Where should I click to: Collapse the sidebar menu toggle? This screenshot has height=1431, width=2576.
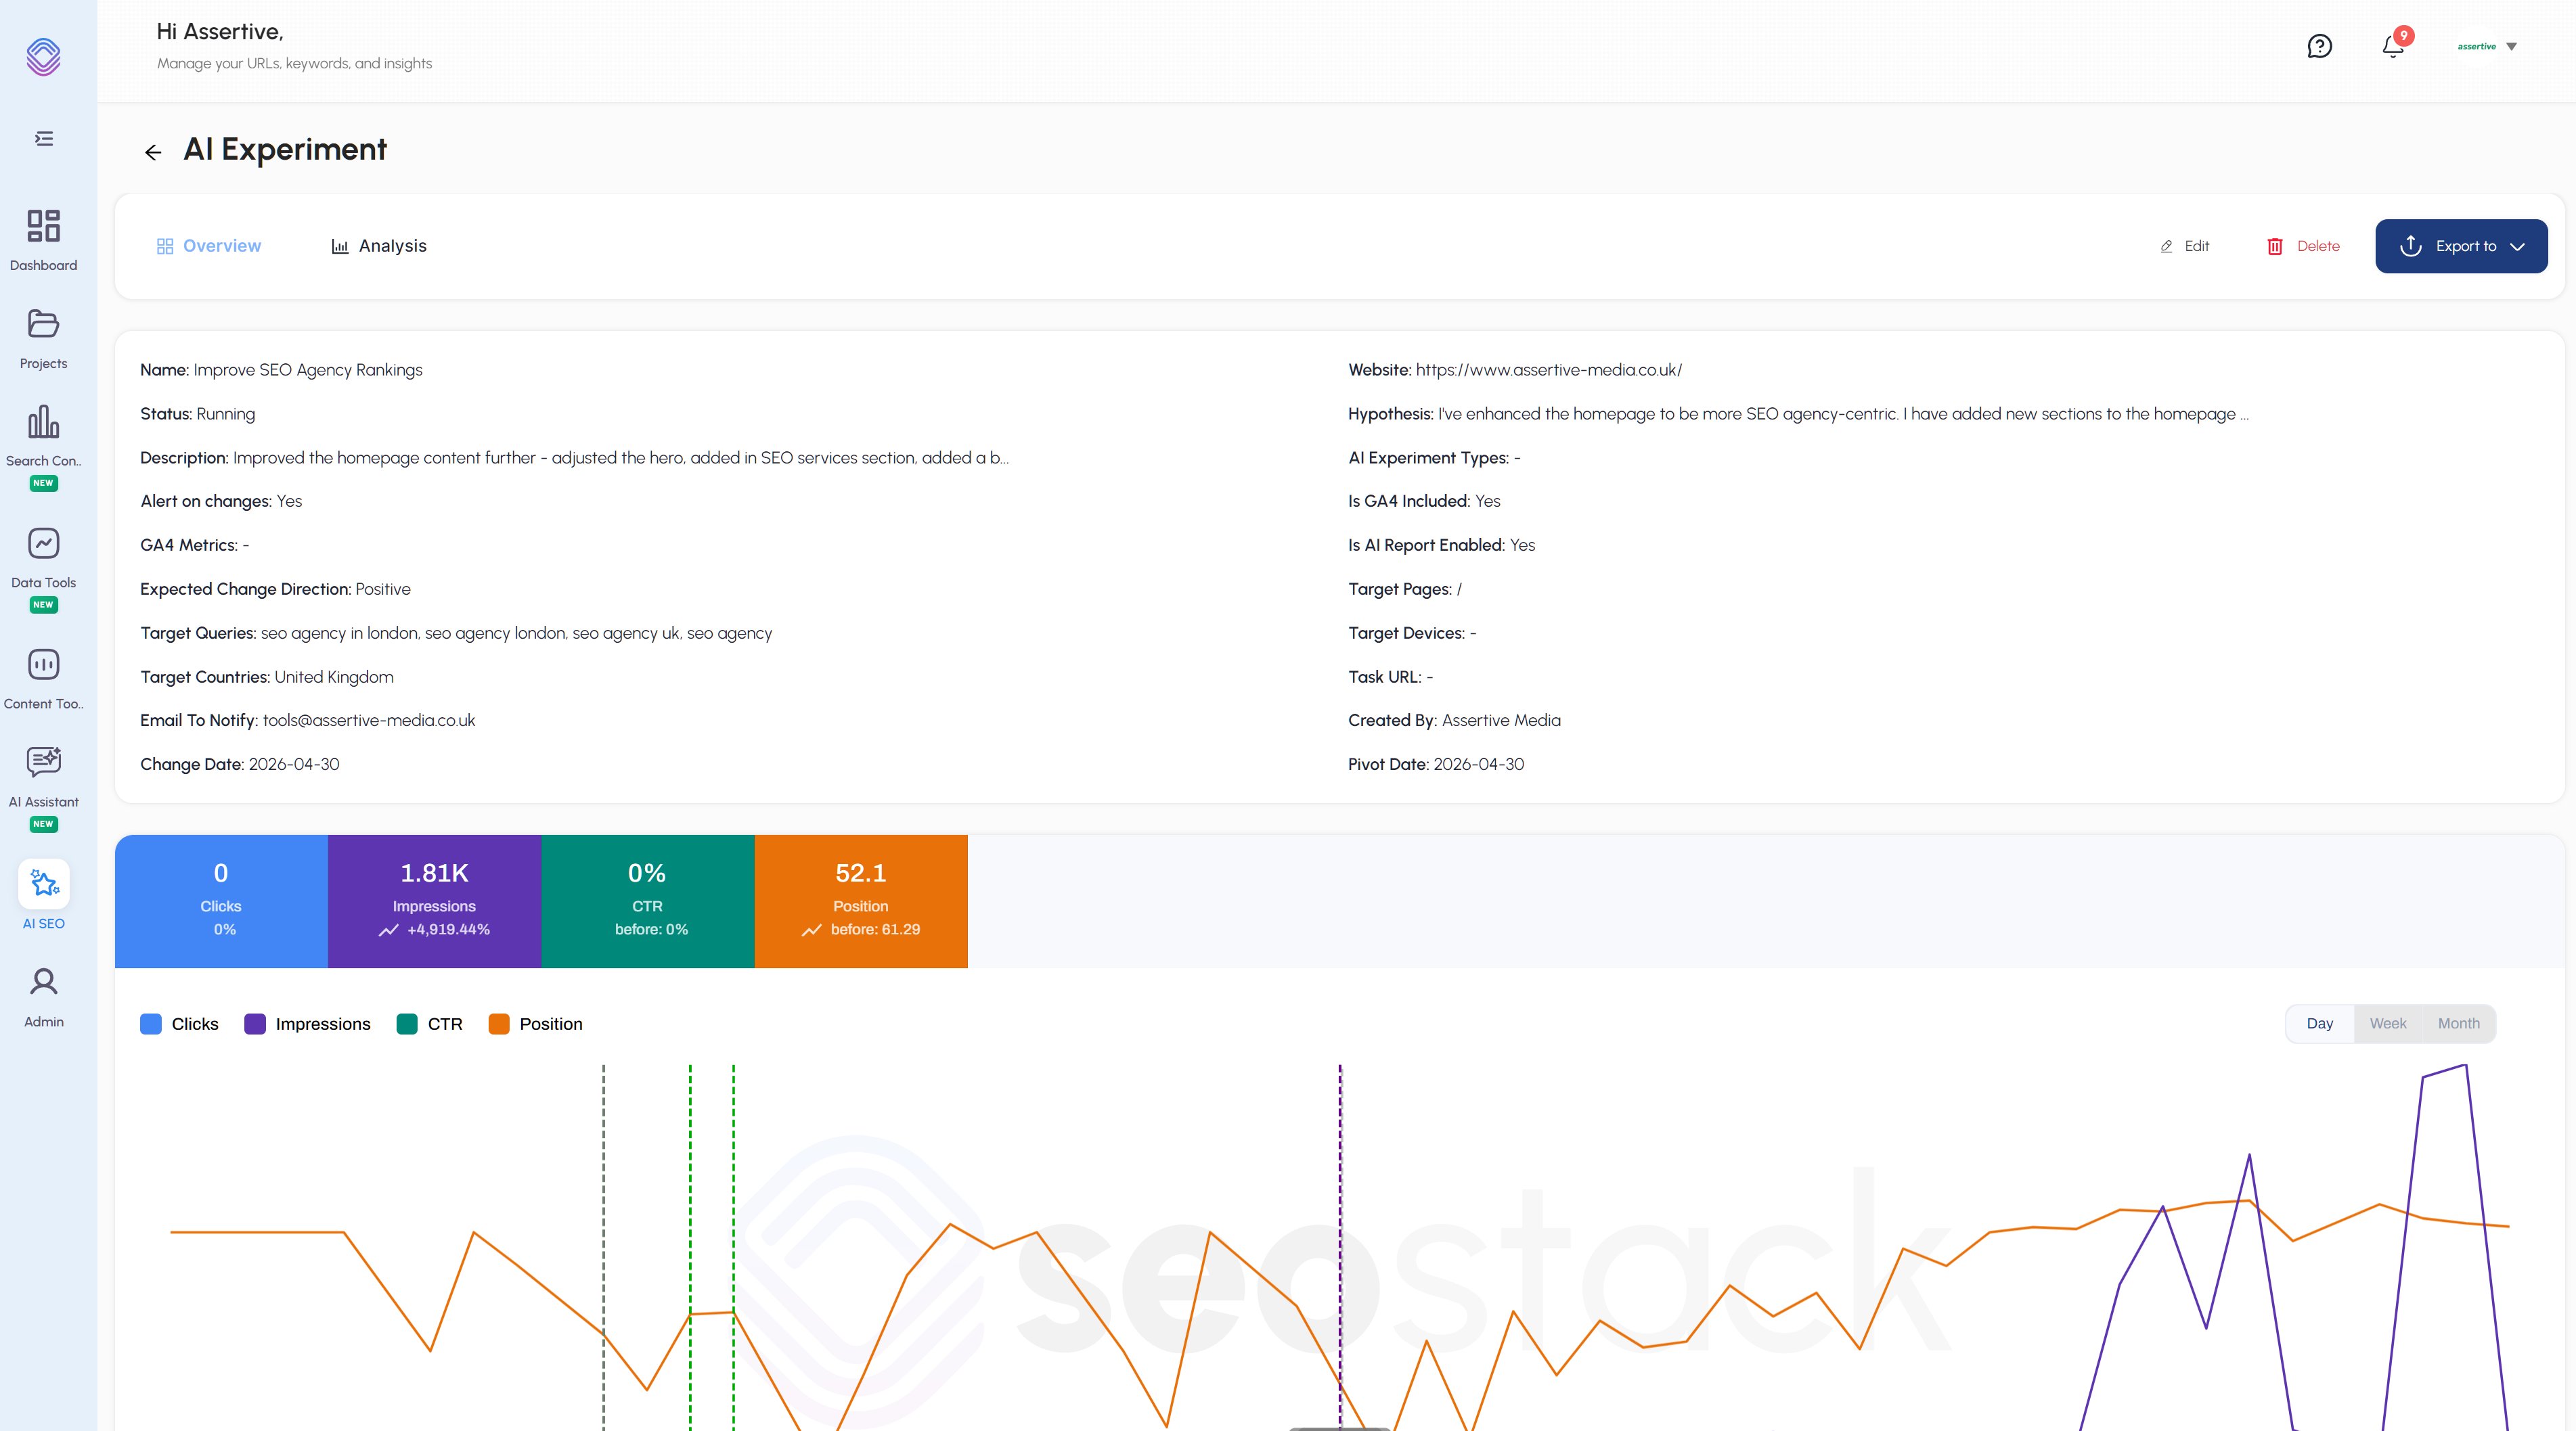(x=44, y=138)
